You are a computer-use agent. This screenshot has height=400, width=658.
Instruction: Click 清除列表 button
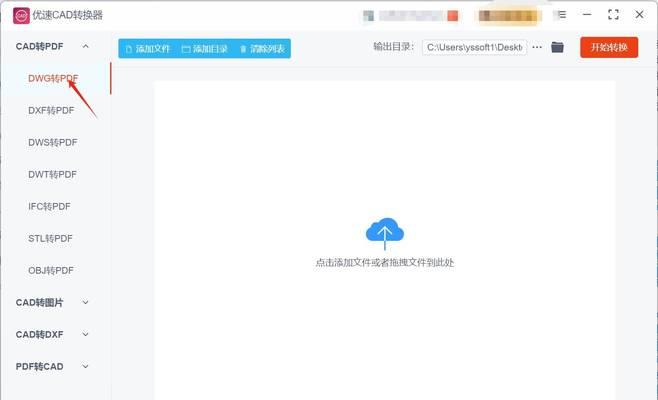click(262, 49)
